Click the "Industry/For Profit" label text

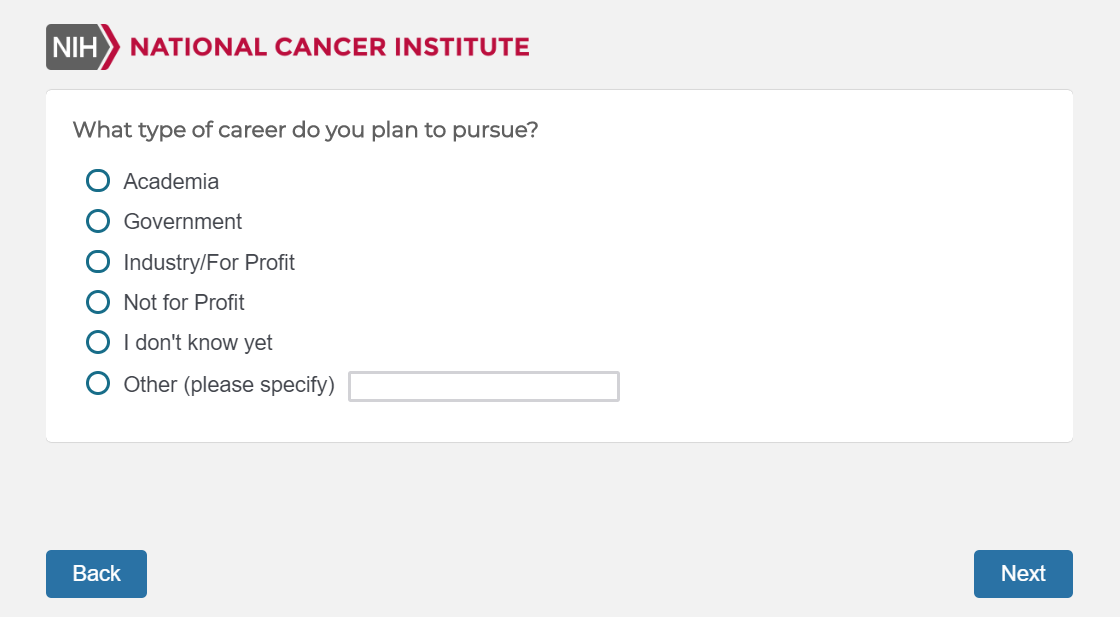point(209,263)
